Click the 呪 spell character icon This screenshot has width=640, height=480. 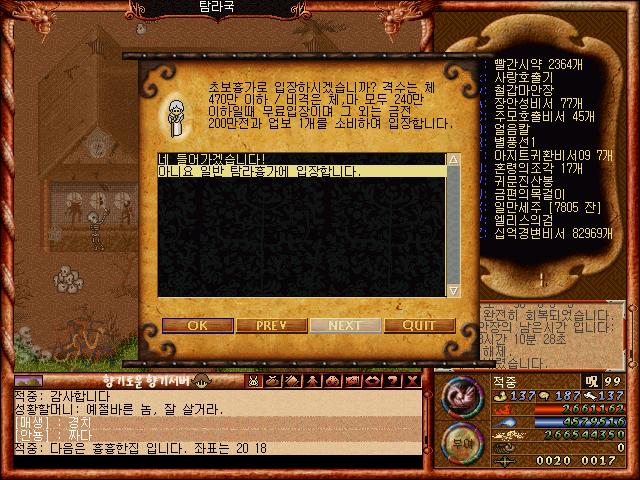591,382
